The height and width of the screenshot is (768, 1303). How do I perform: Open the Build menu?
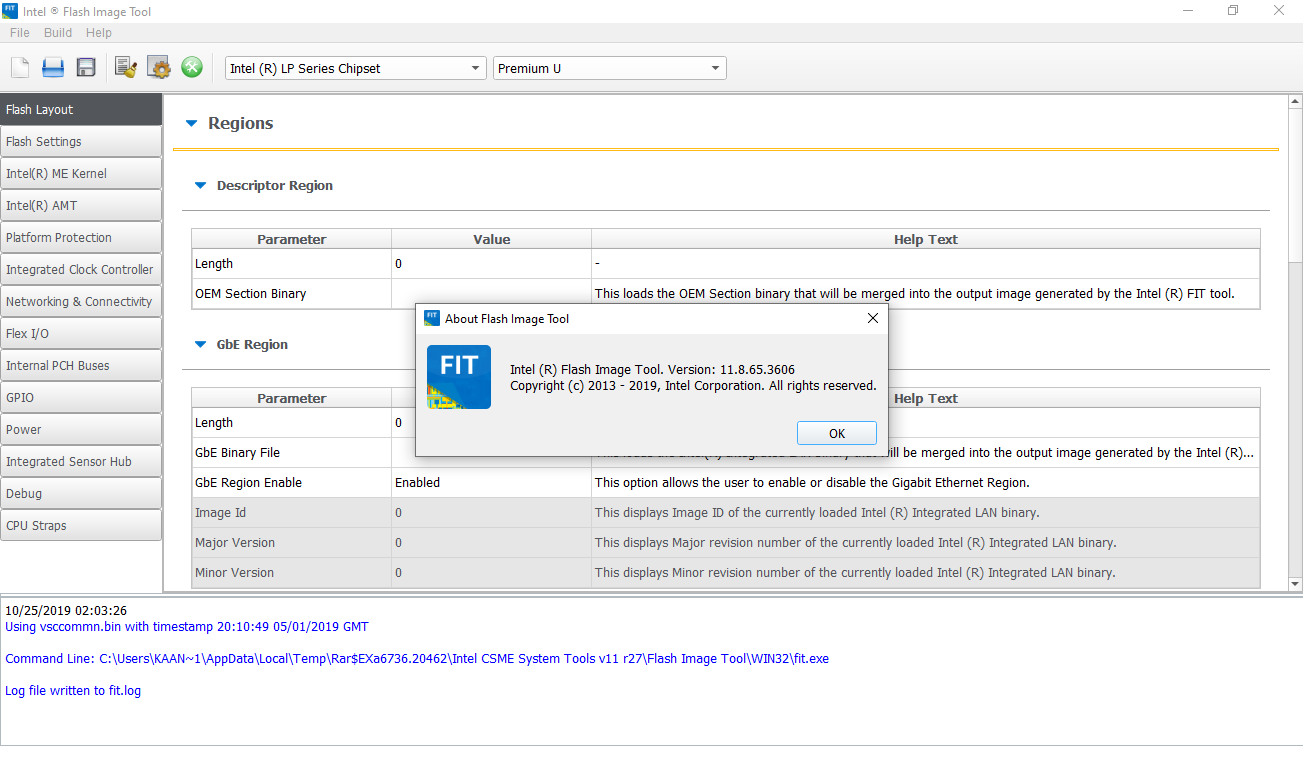pos(58,33)
